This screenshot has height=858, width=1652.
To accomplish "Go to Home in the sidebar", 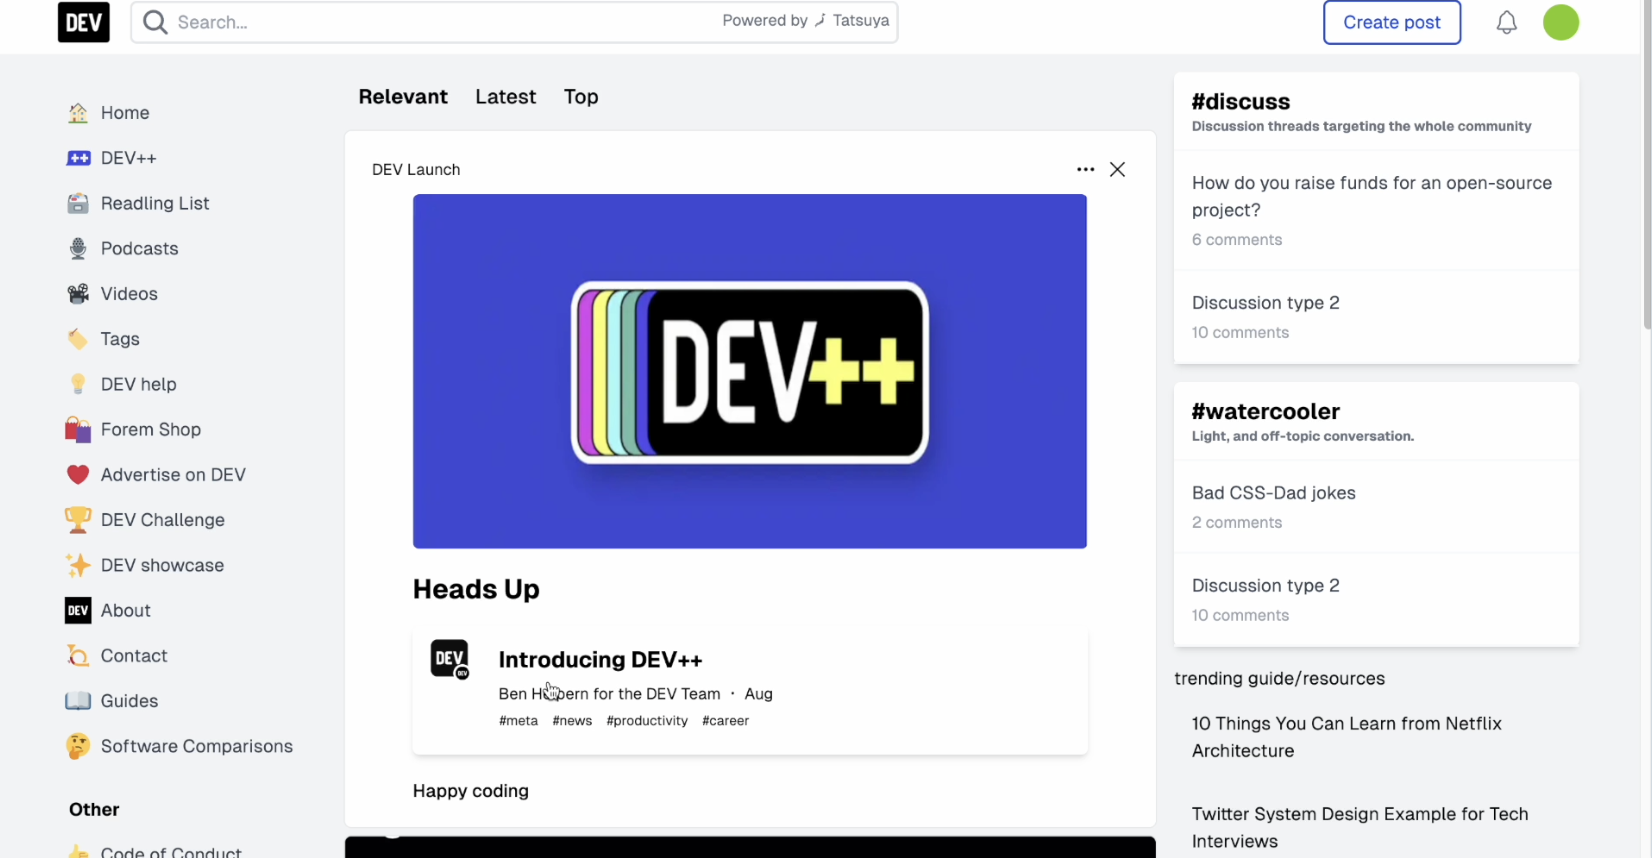I will coord(125,113).
